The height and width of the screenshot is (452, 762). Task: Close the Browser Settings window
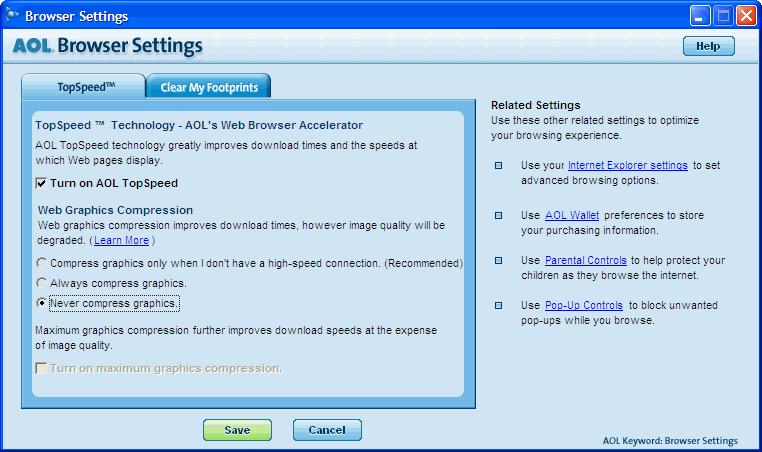[746, 16]
